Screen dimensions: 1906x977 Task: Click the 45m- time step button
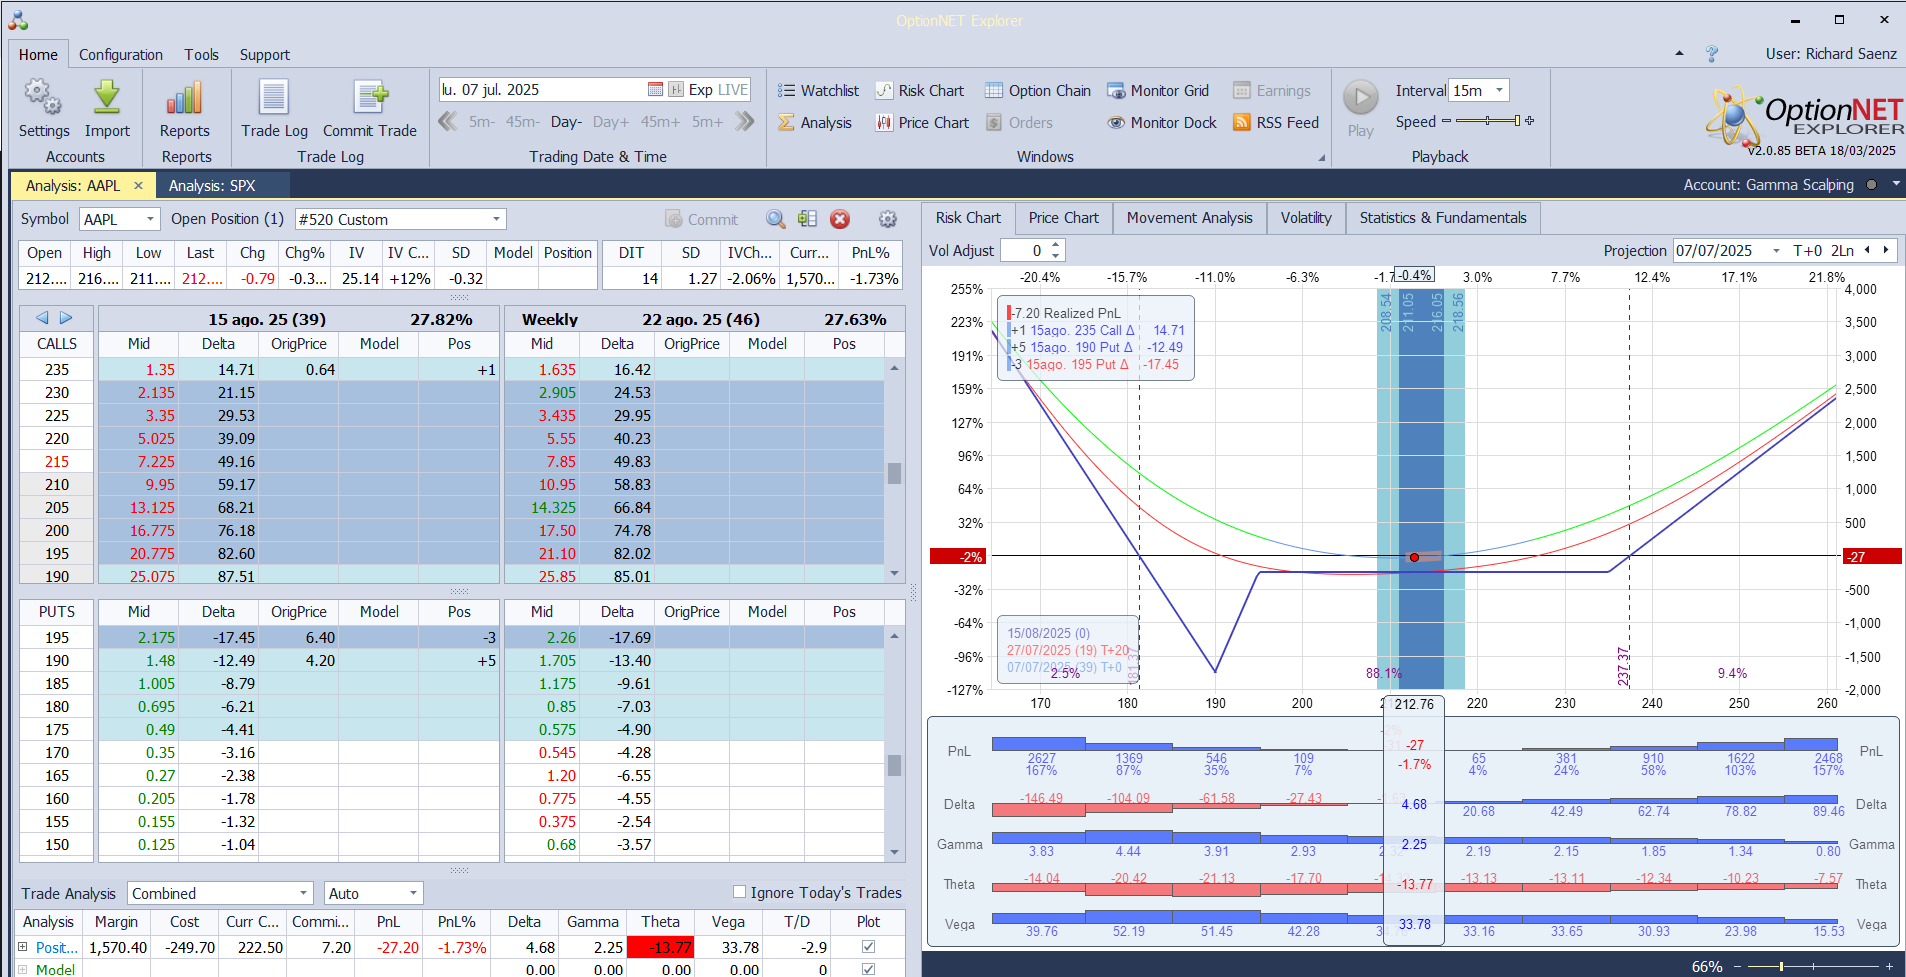coord(522,122)
